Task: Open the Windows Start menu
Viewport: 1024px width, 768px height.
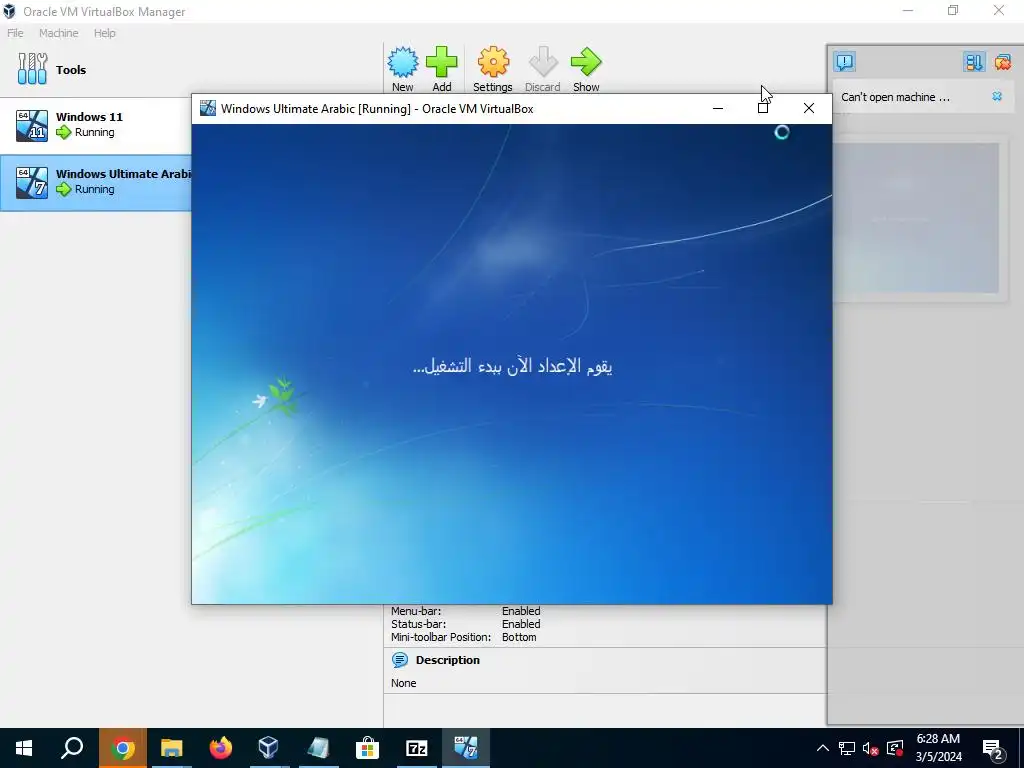Action: (24, 748)
